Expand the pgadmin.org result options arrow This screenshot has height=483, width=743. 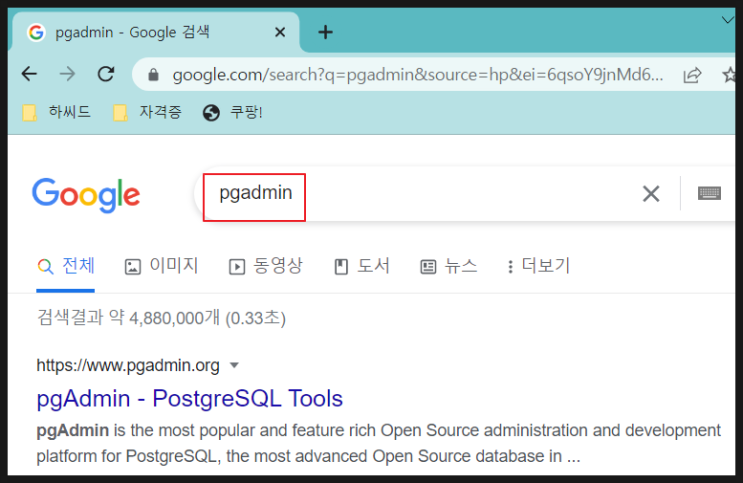pos(234,365)
